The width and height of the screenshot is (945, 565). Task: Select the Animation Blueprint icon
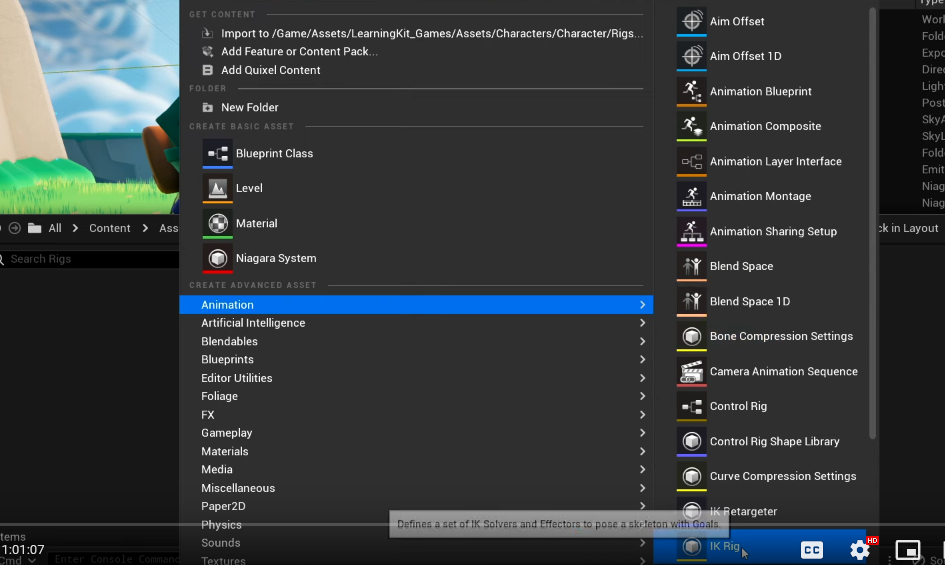[x=691, y=91]
